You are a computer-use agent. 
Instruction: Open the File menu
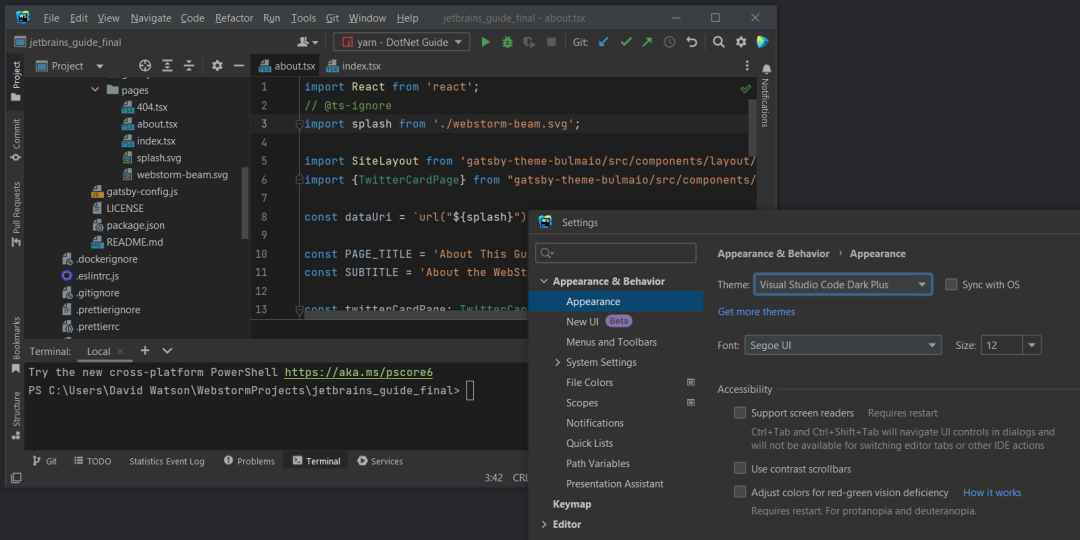coord(51,18)
